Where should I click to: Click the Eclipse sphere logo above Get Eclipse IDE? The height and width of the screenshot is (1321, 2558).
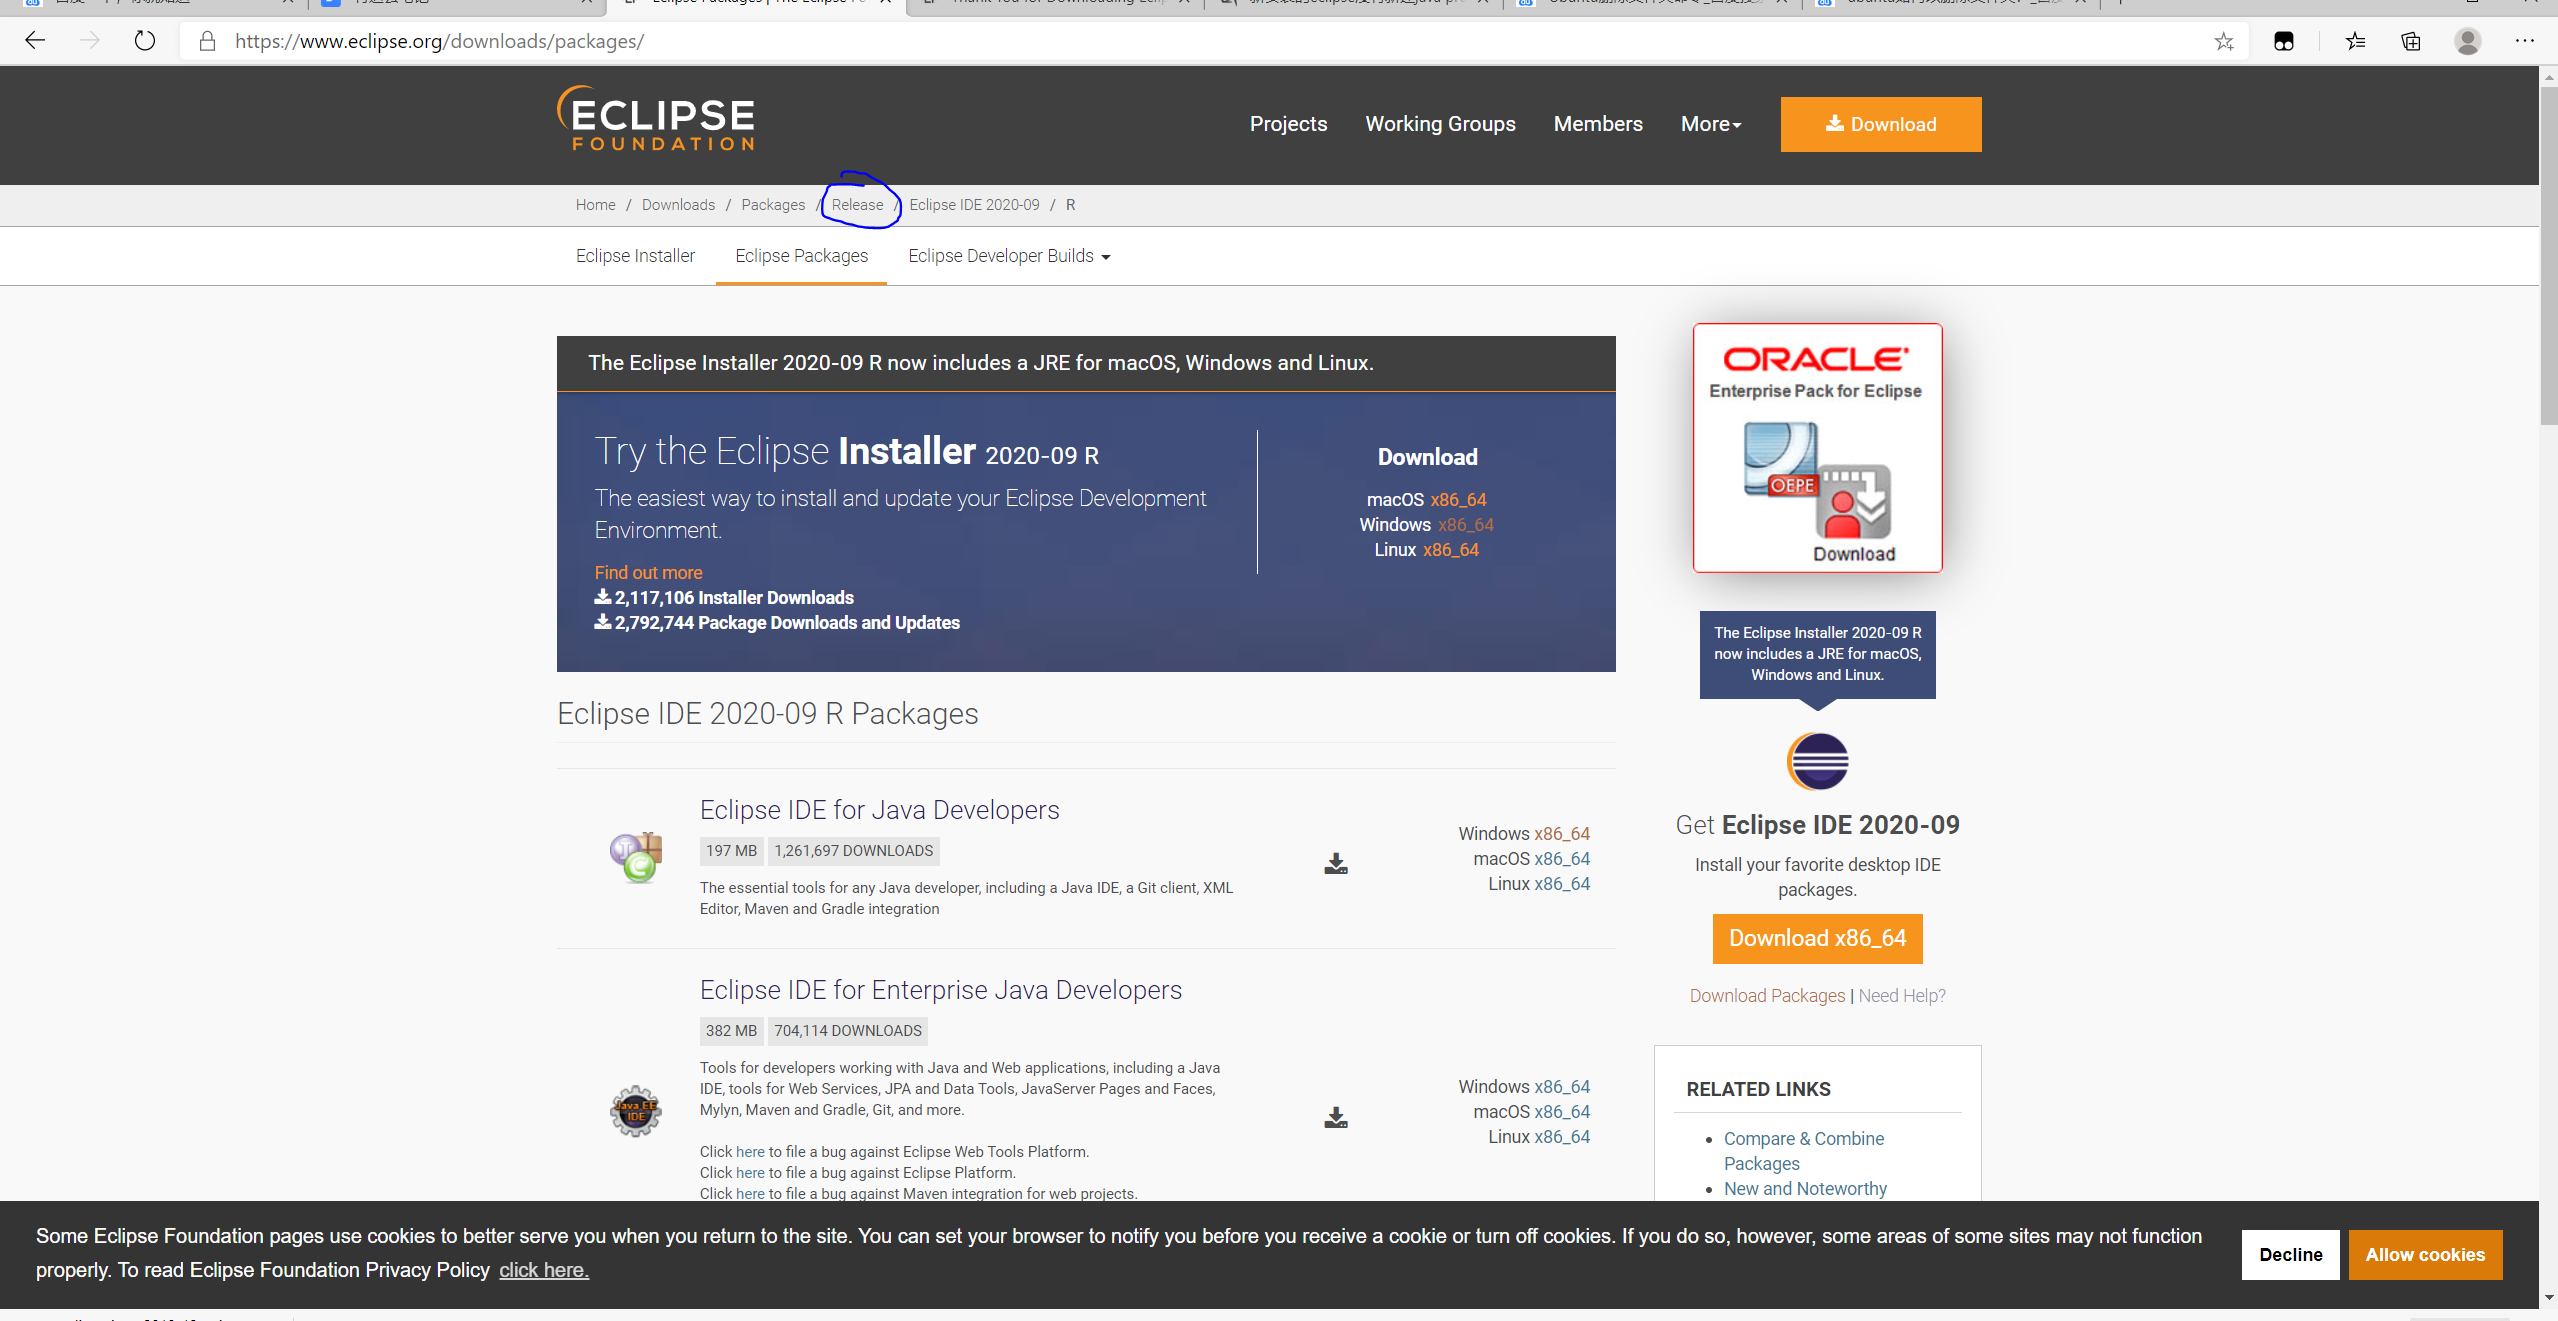1817,762
